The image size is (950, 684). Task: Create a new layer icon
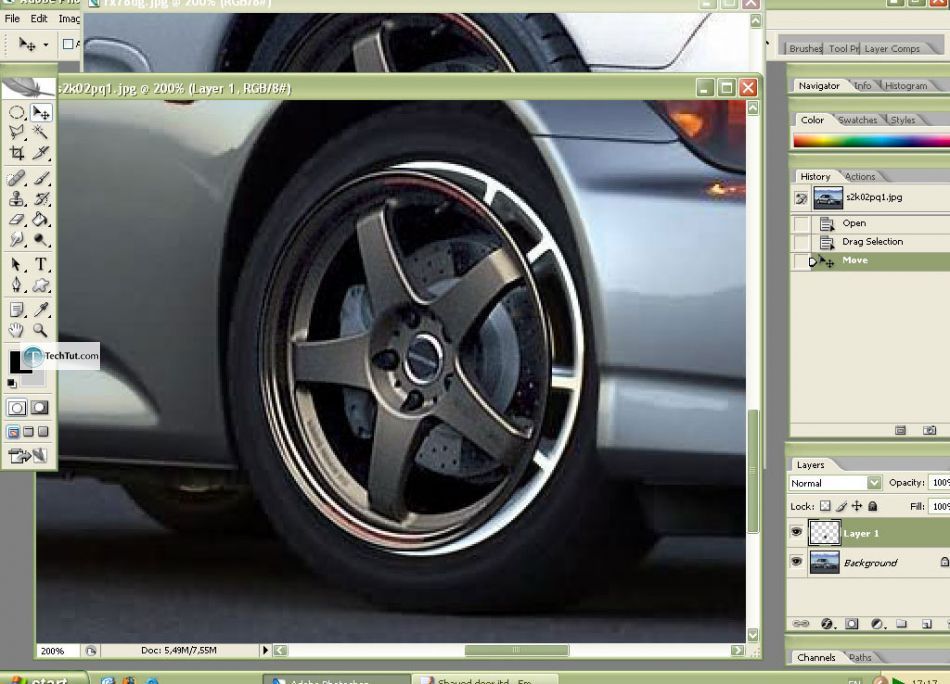tap(926, 623)
